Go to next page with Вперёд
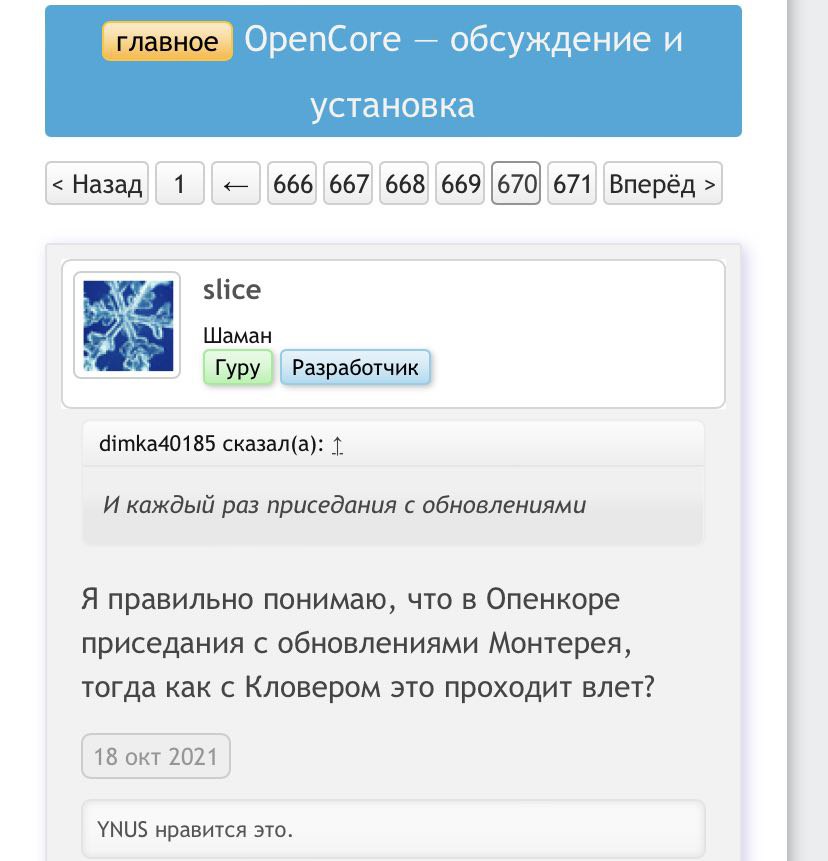The height and width of the screenshot is (861, 828). (x=663, y=183)
